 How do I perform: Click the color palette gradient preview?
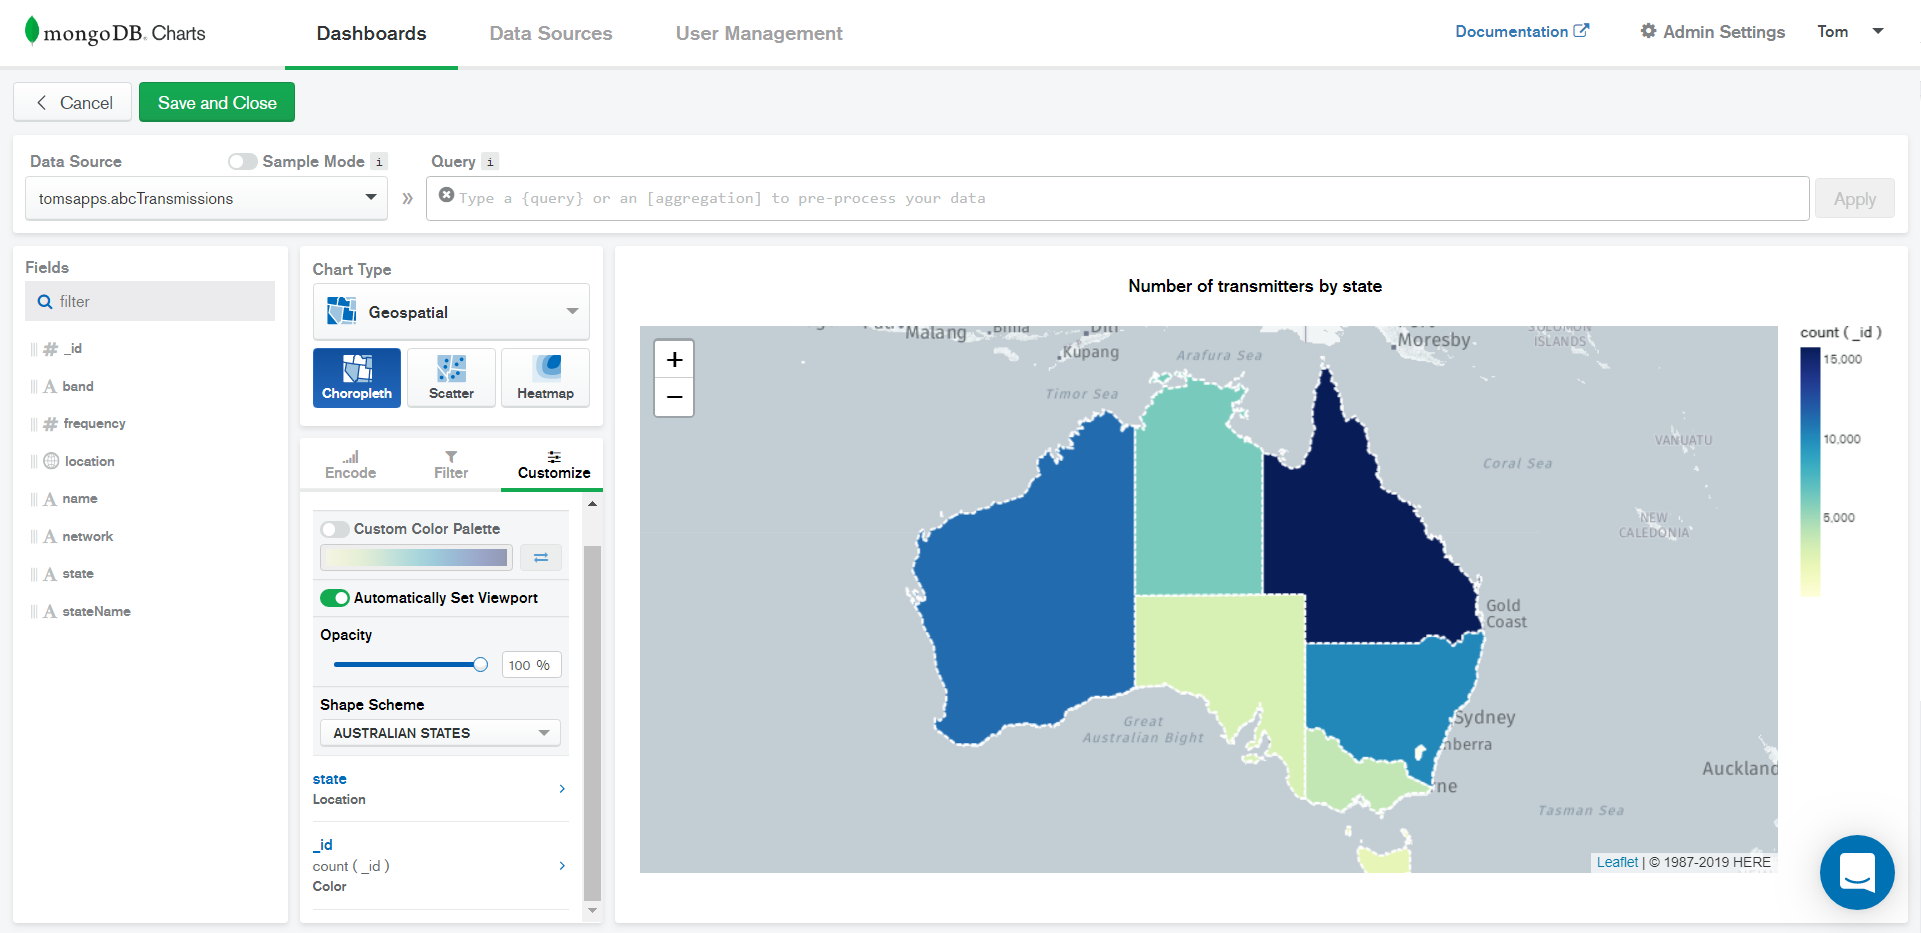[416, 557]
